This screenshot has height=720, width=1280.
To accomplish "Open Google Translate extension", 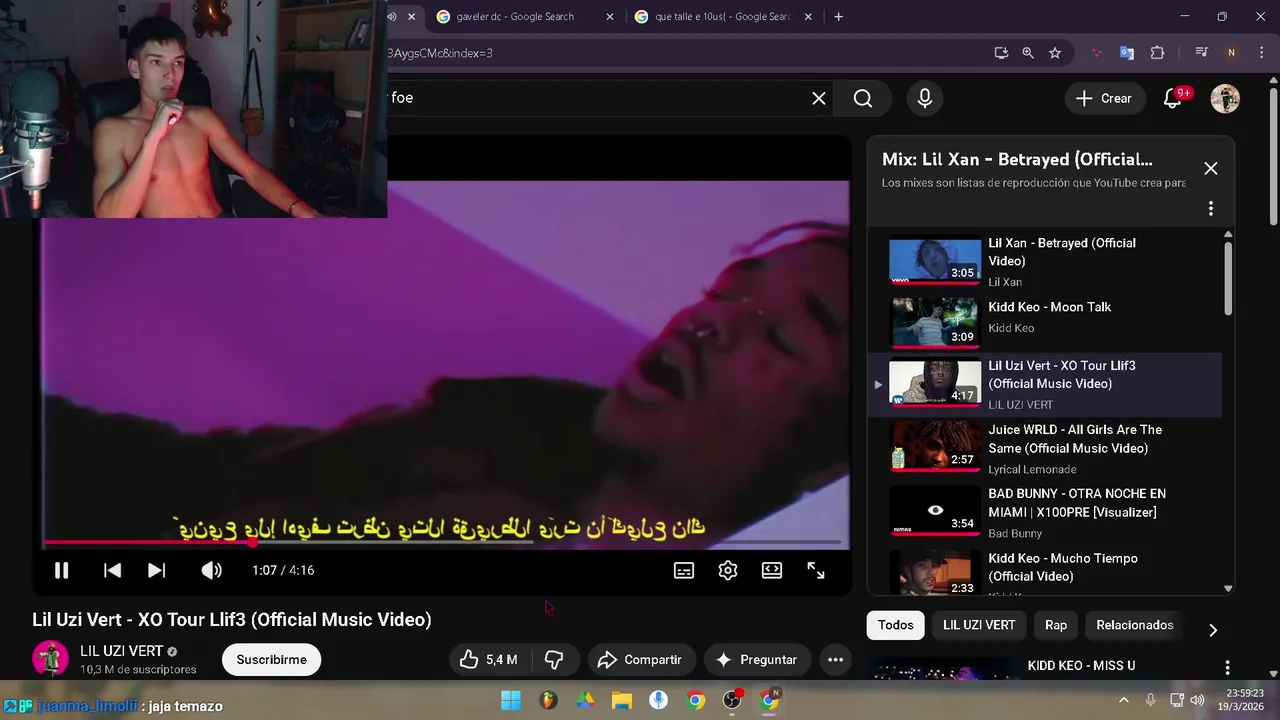I will click(1127, 53).
